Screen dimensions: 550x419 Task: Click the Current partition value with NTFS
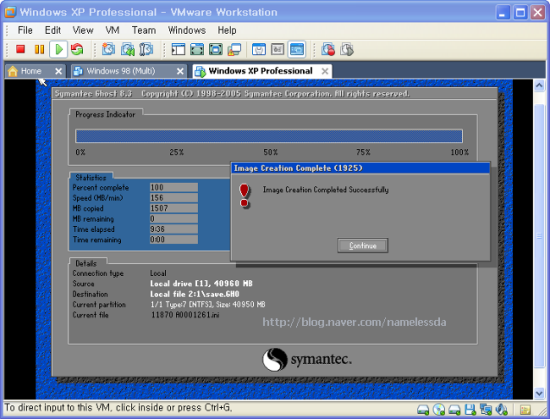coord(208,304)
